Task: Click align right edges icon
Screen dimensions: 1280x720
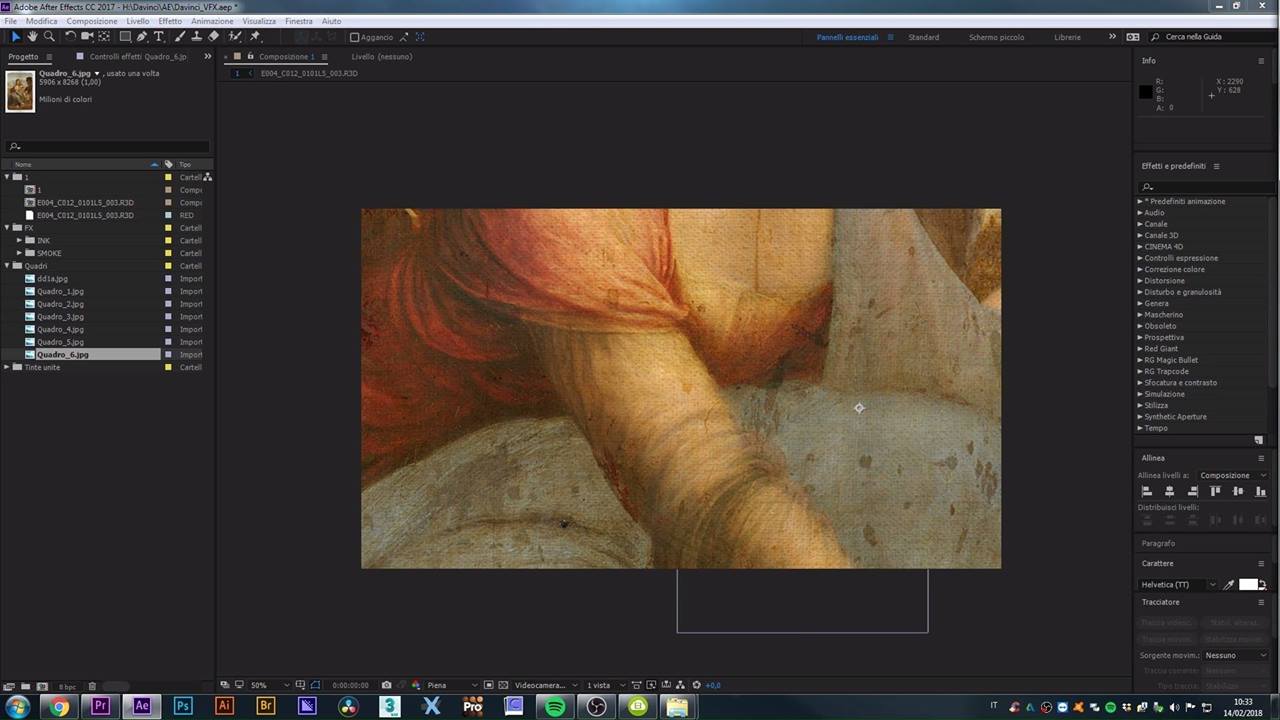Action: pyautogui.click(x=1192, y=491)
